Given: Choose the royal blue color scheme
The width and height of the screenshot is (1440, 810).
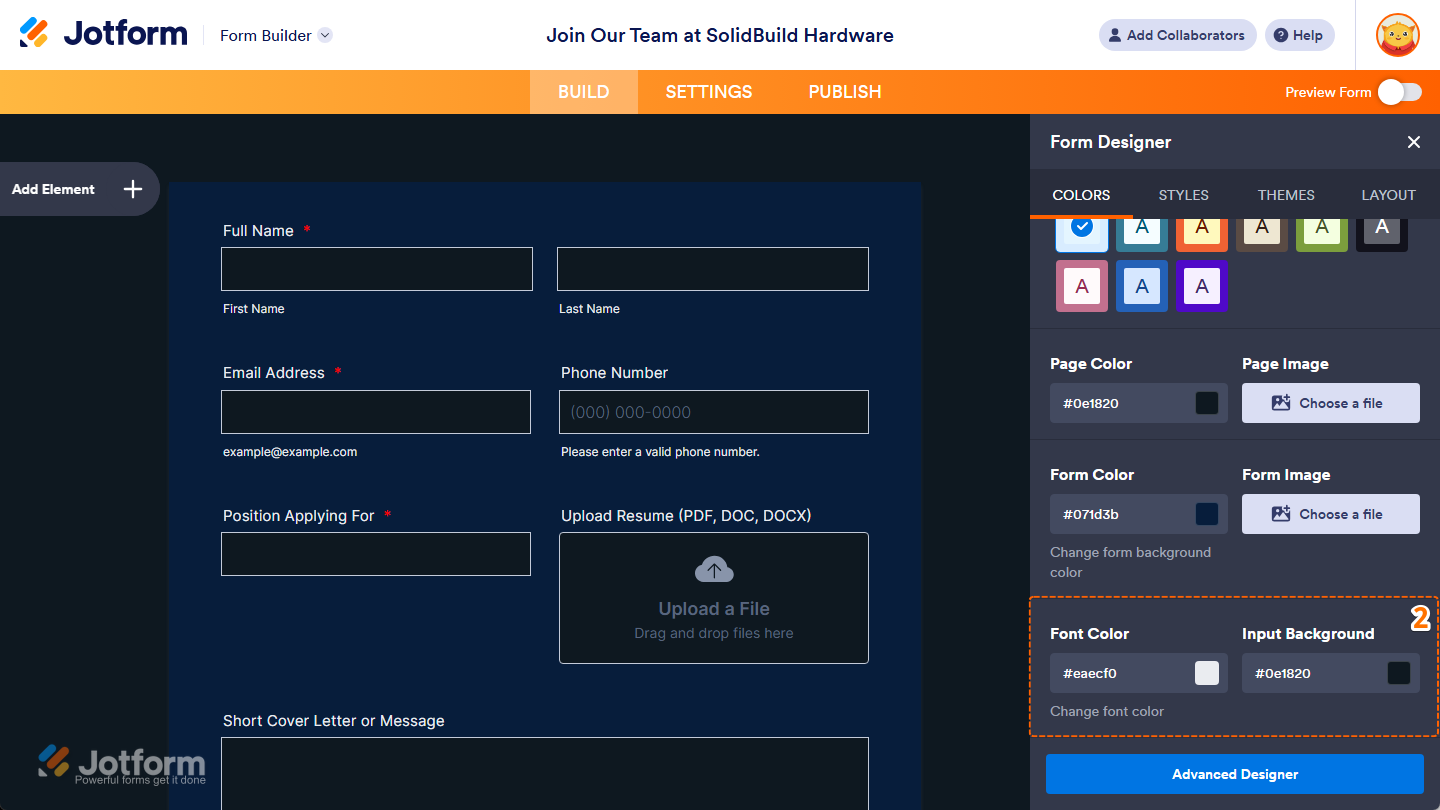Looking at the screenshot, I should [x=1142, y=286].
